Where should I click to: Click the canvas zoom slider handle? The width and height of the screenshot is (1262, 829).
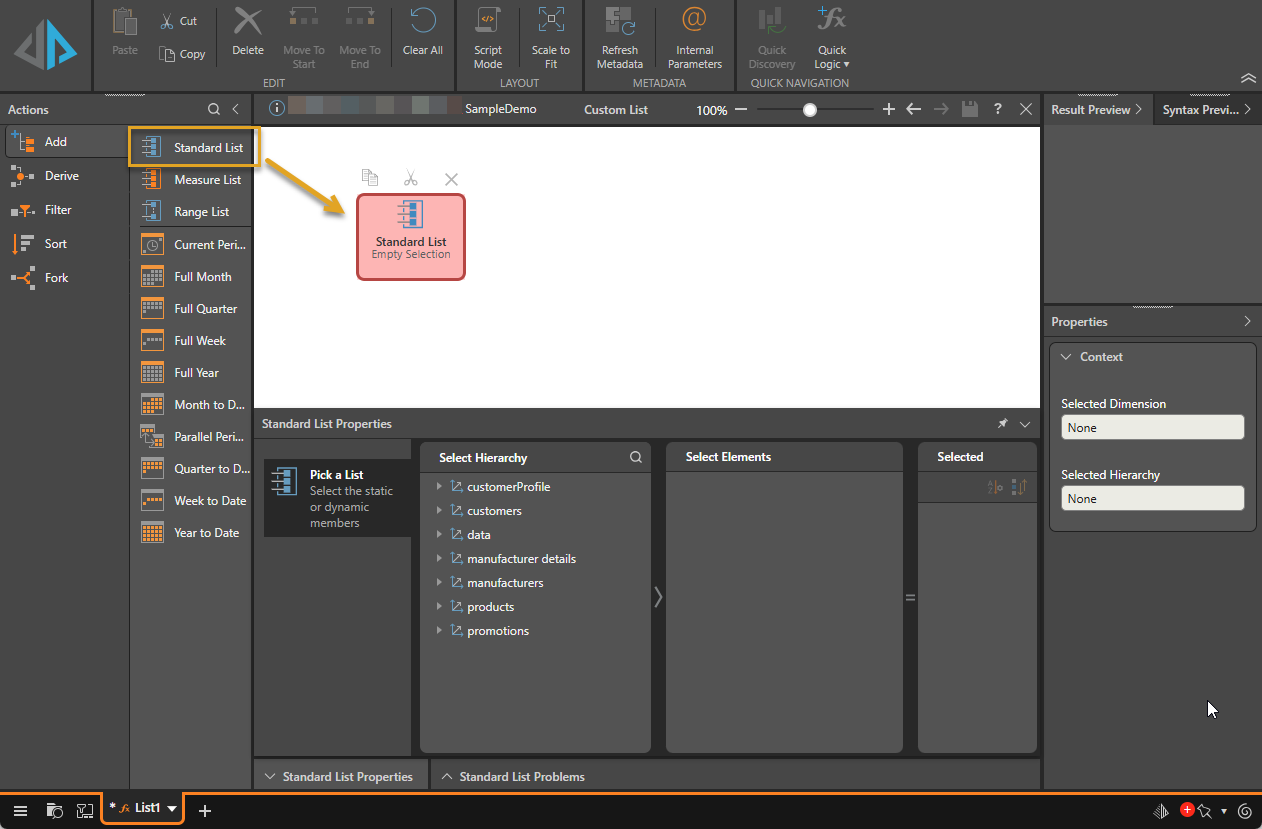pyautogui.click(x=810, y=110)
